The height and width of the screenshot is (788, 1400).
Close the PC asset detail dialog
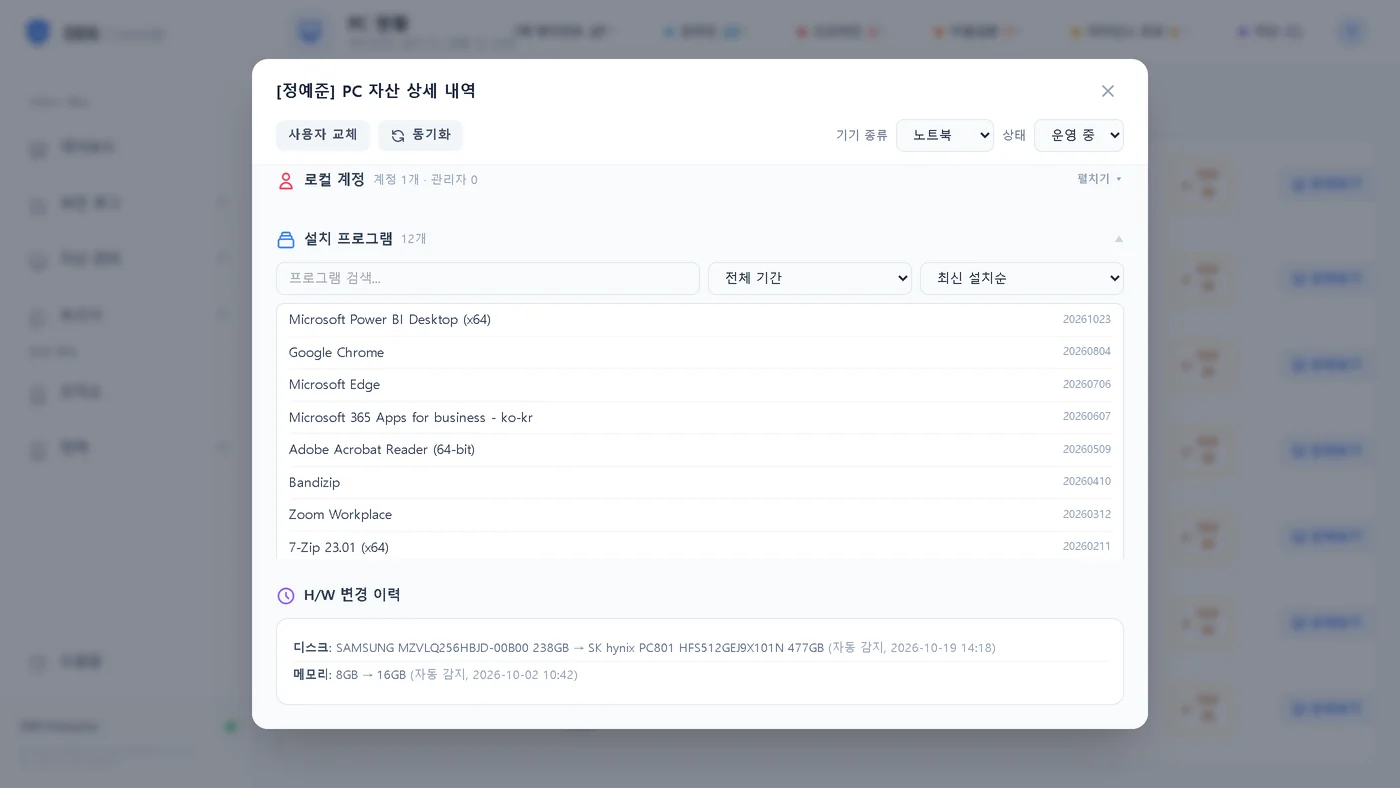click(x=1108, y=91)
